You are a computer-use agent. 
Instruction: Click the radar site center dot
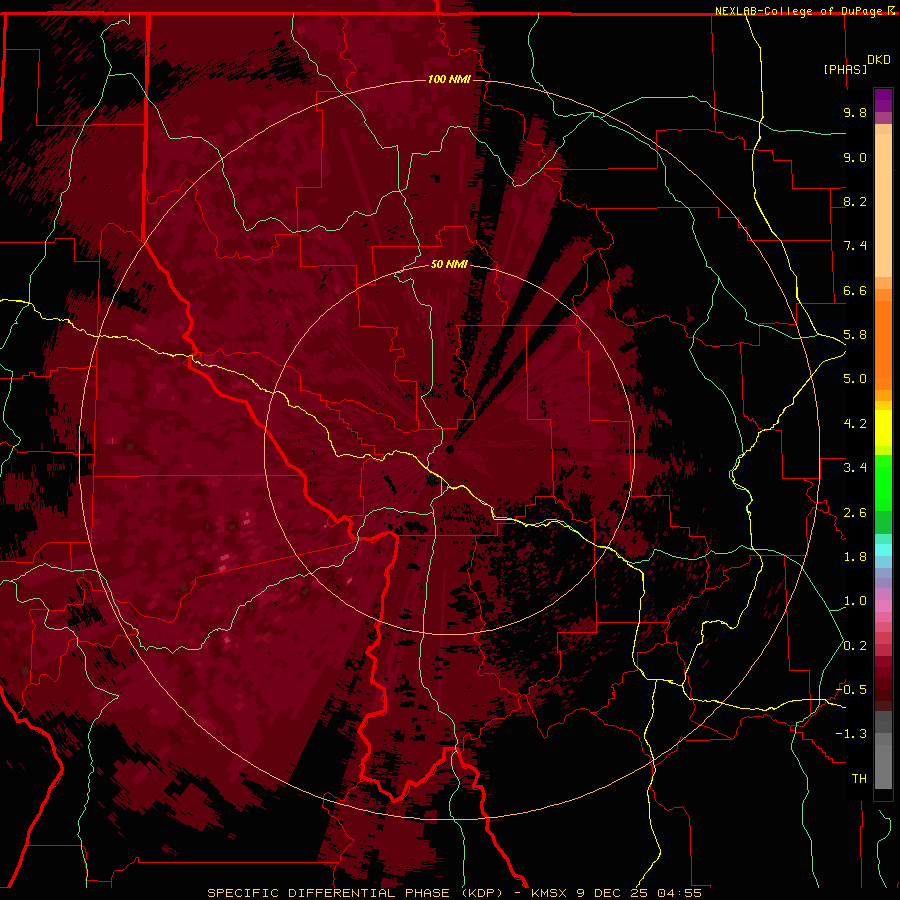(450, 450)
